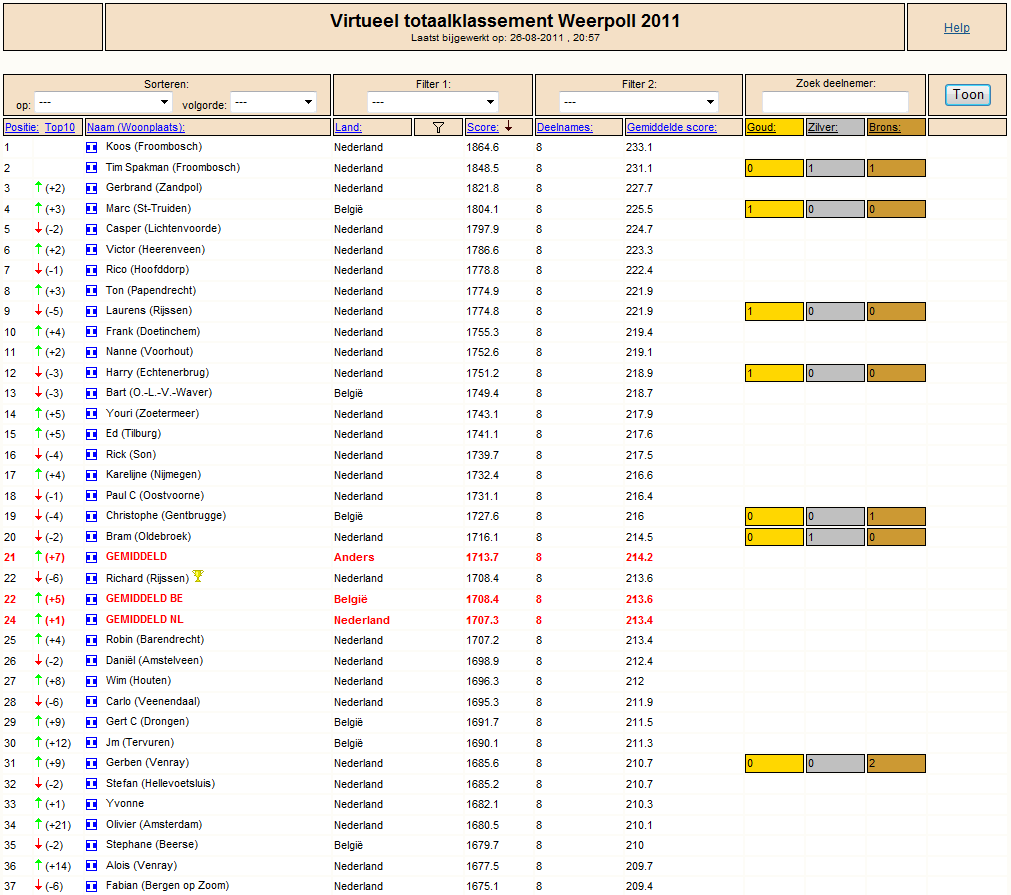The image size is (1011, 895).
Task: Sort by Gemiddelde score column header
Action: coord(671,127)
